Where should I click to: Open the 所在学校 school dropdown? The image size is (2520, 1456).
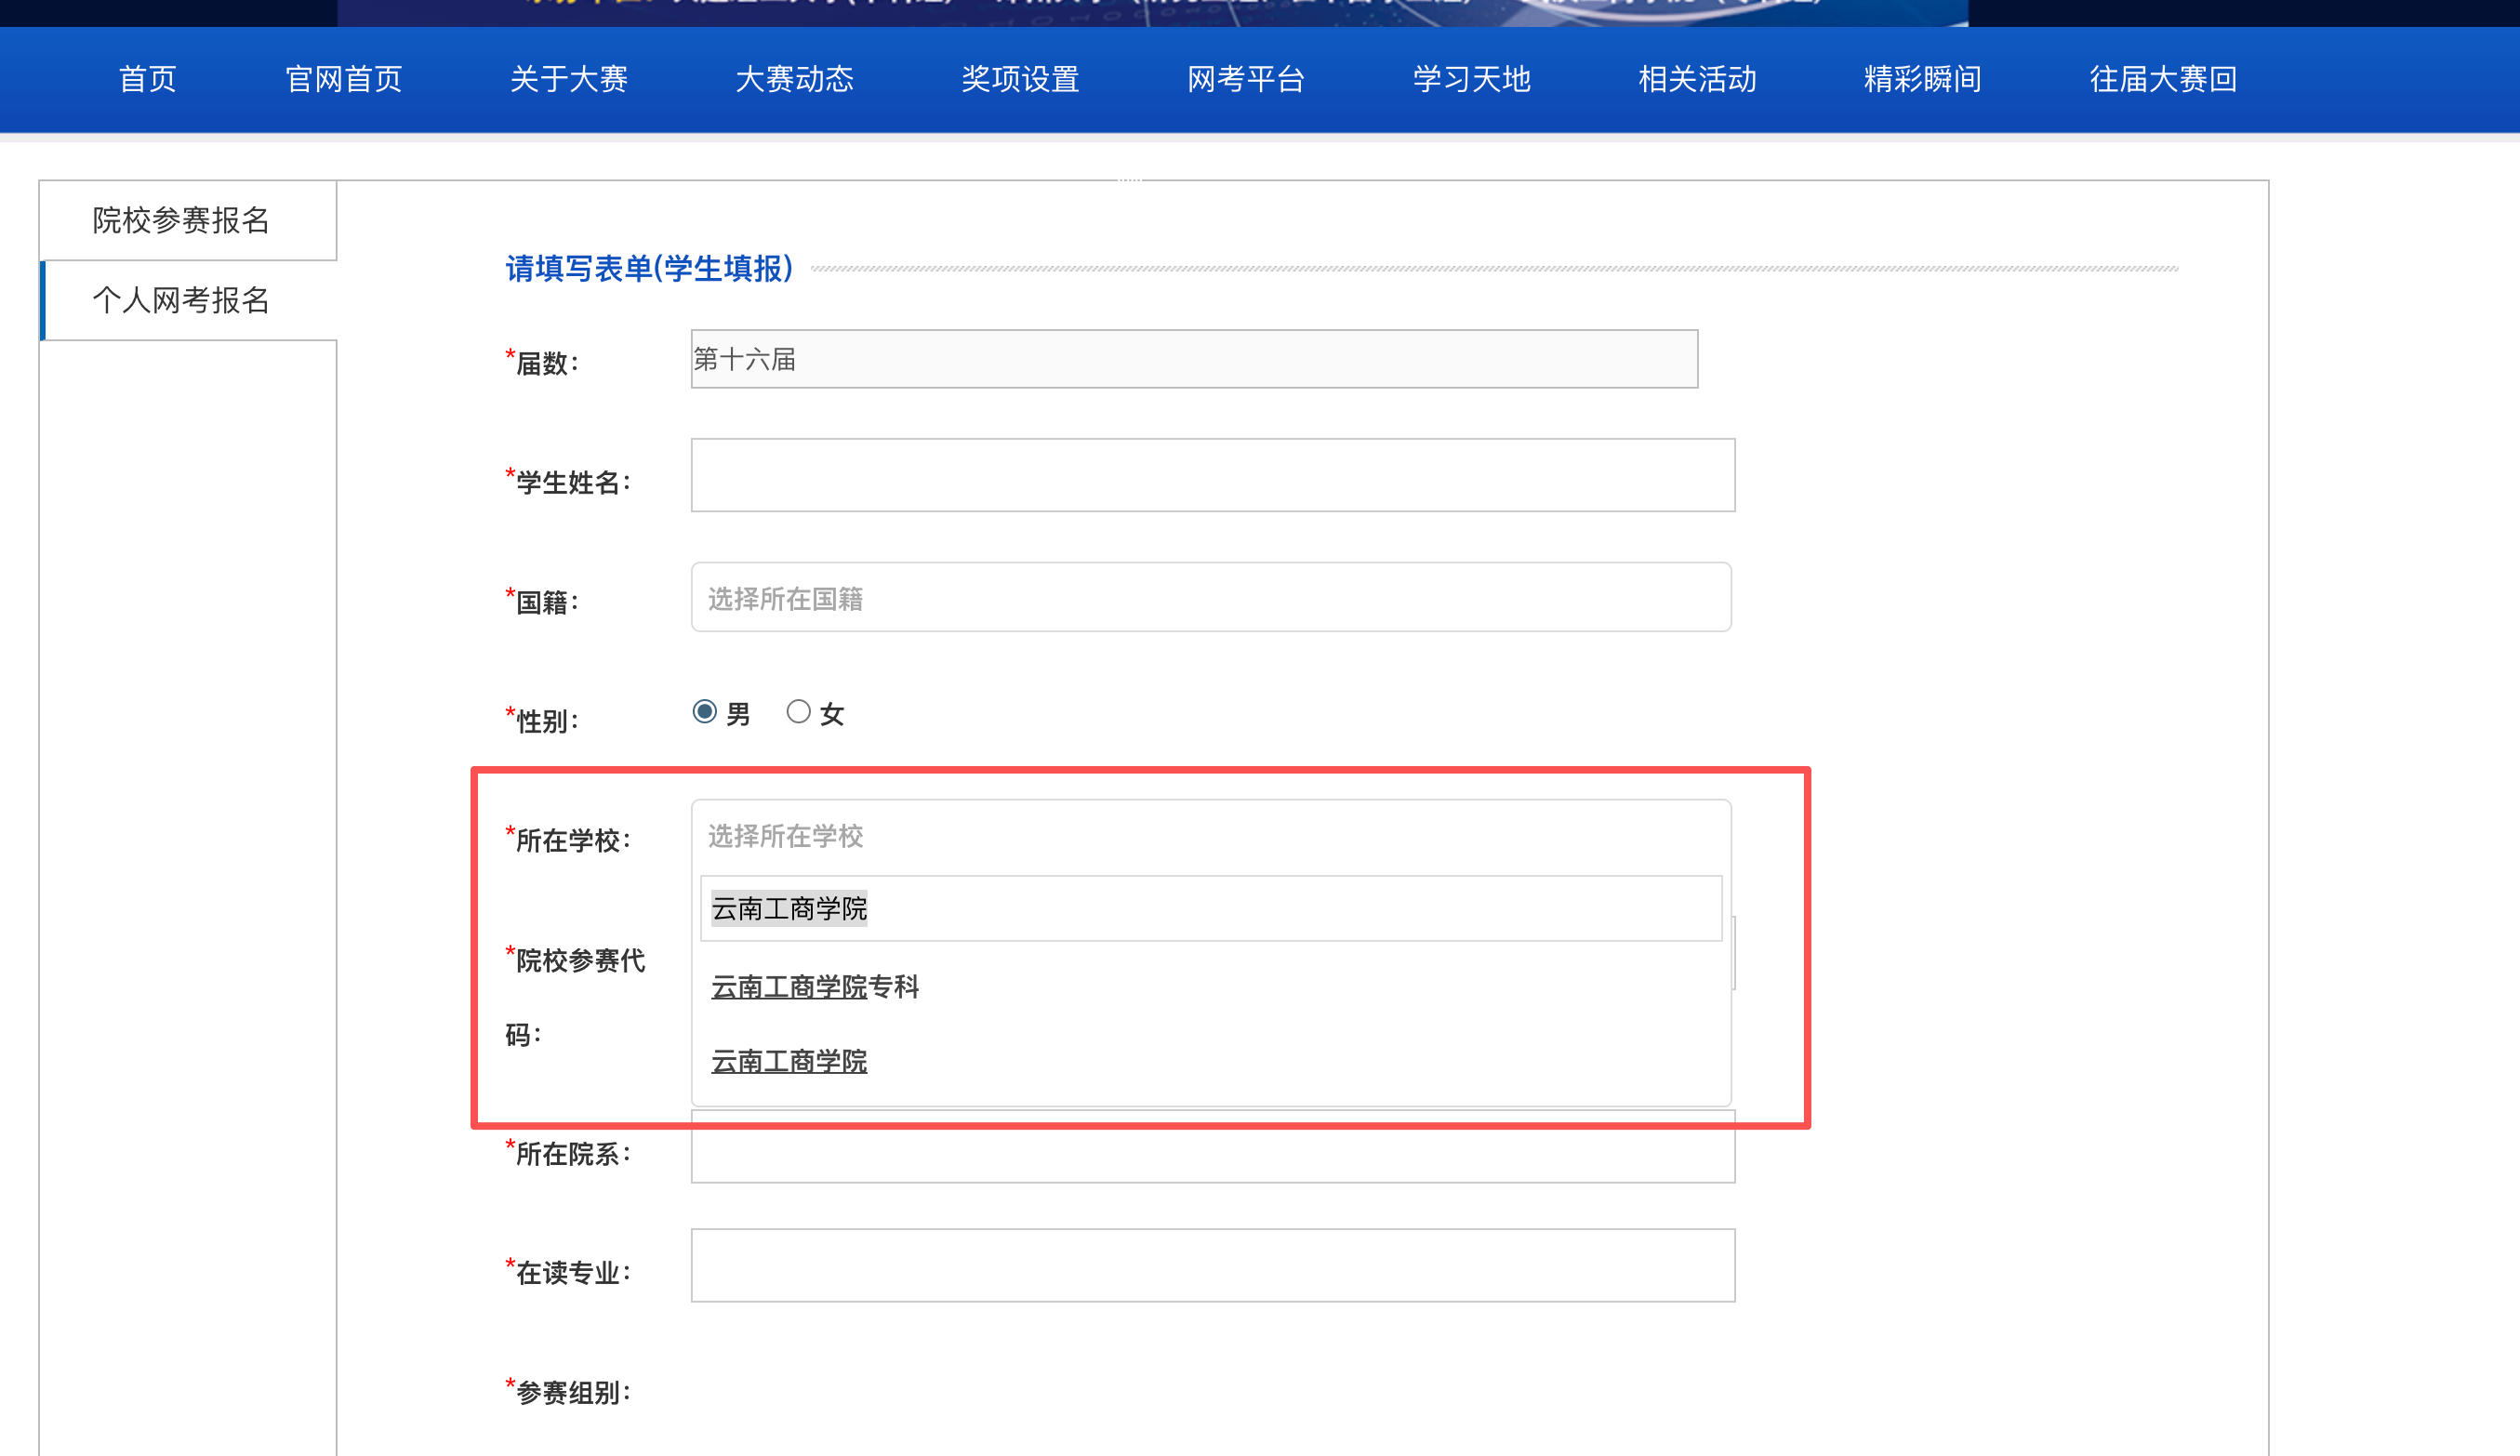(1210, 835)
